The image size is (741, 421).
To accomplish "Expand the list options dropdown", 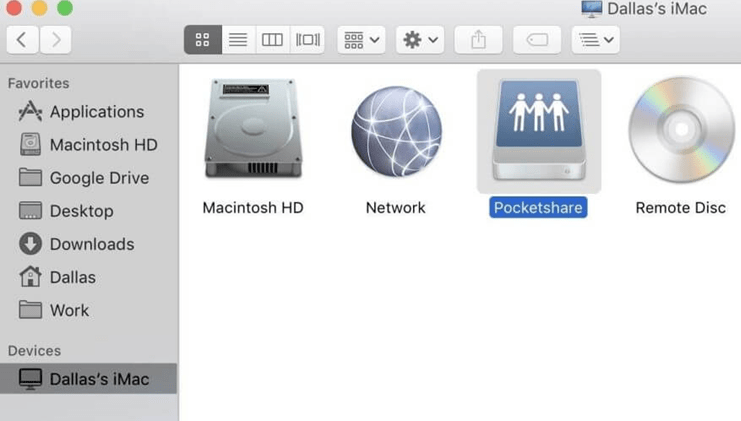I will click(x=595, y=40).
